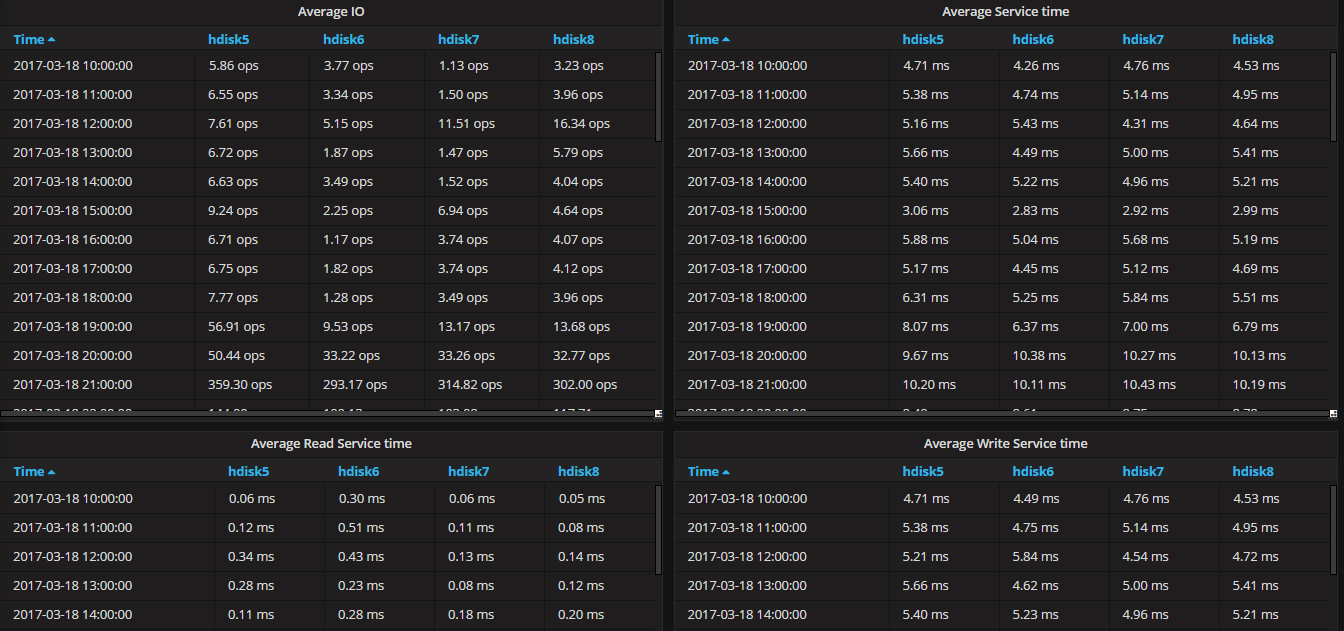Open the Average Read Service time title menu
Viewport: 1344px width, 631px height.
(x=331, y=444)
